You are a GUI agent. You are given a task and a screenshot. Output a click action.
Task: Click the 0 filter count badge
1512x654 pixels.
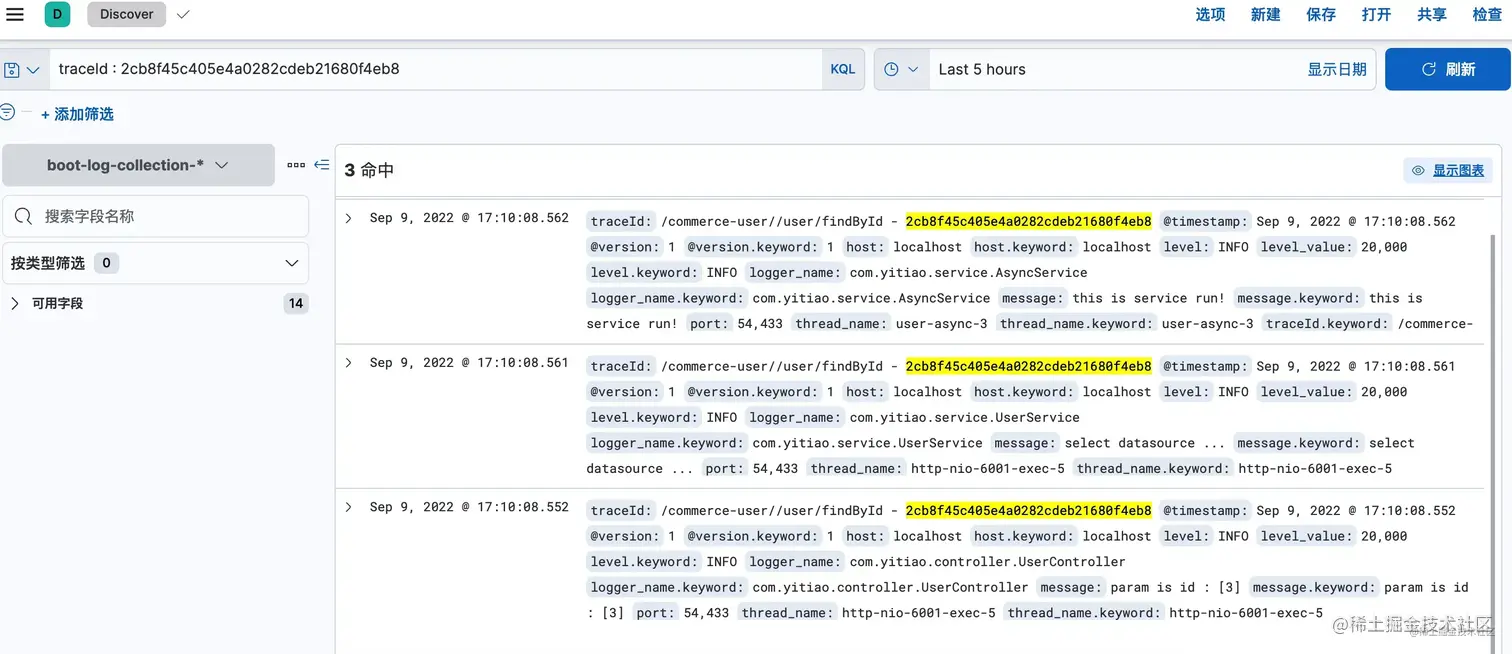[106, 263]
